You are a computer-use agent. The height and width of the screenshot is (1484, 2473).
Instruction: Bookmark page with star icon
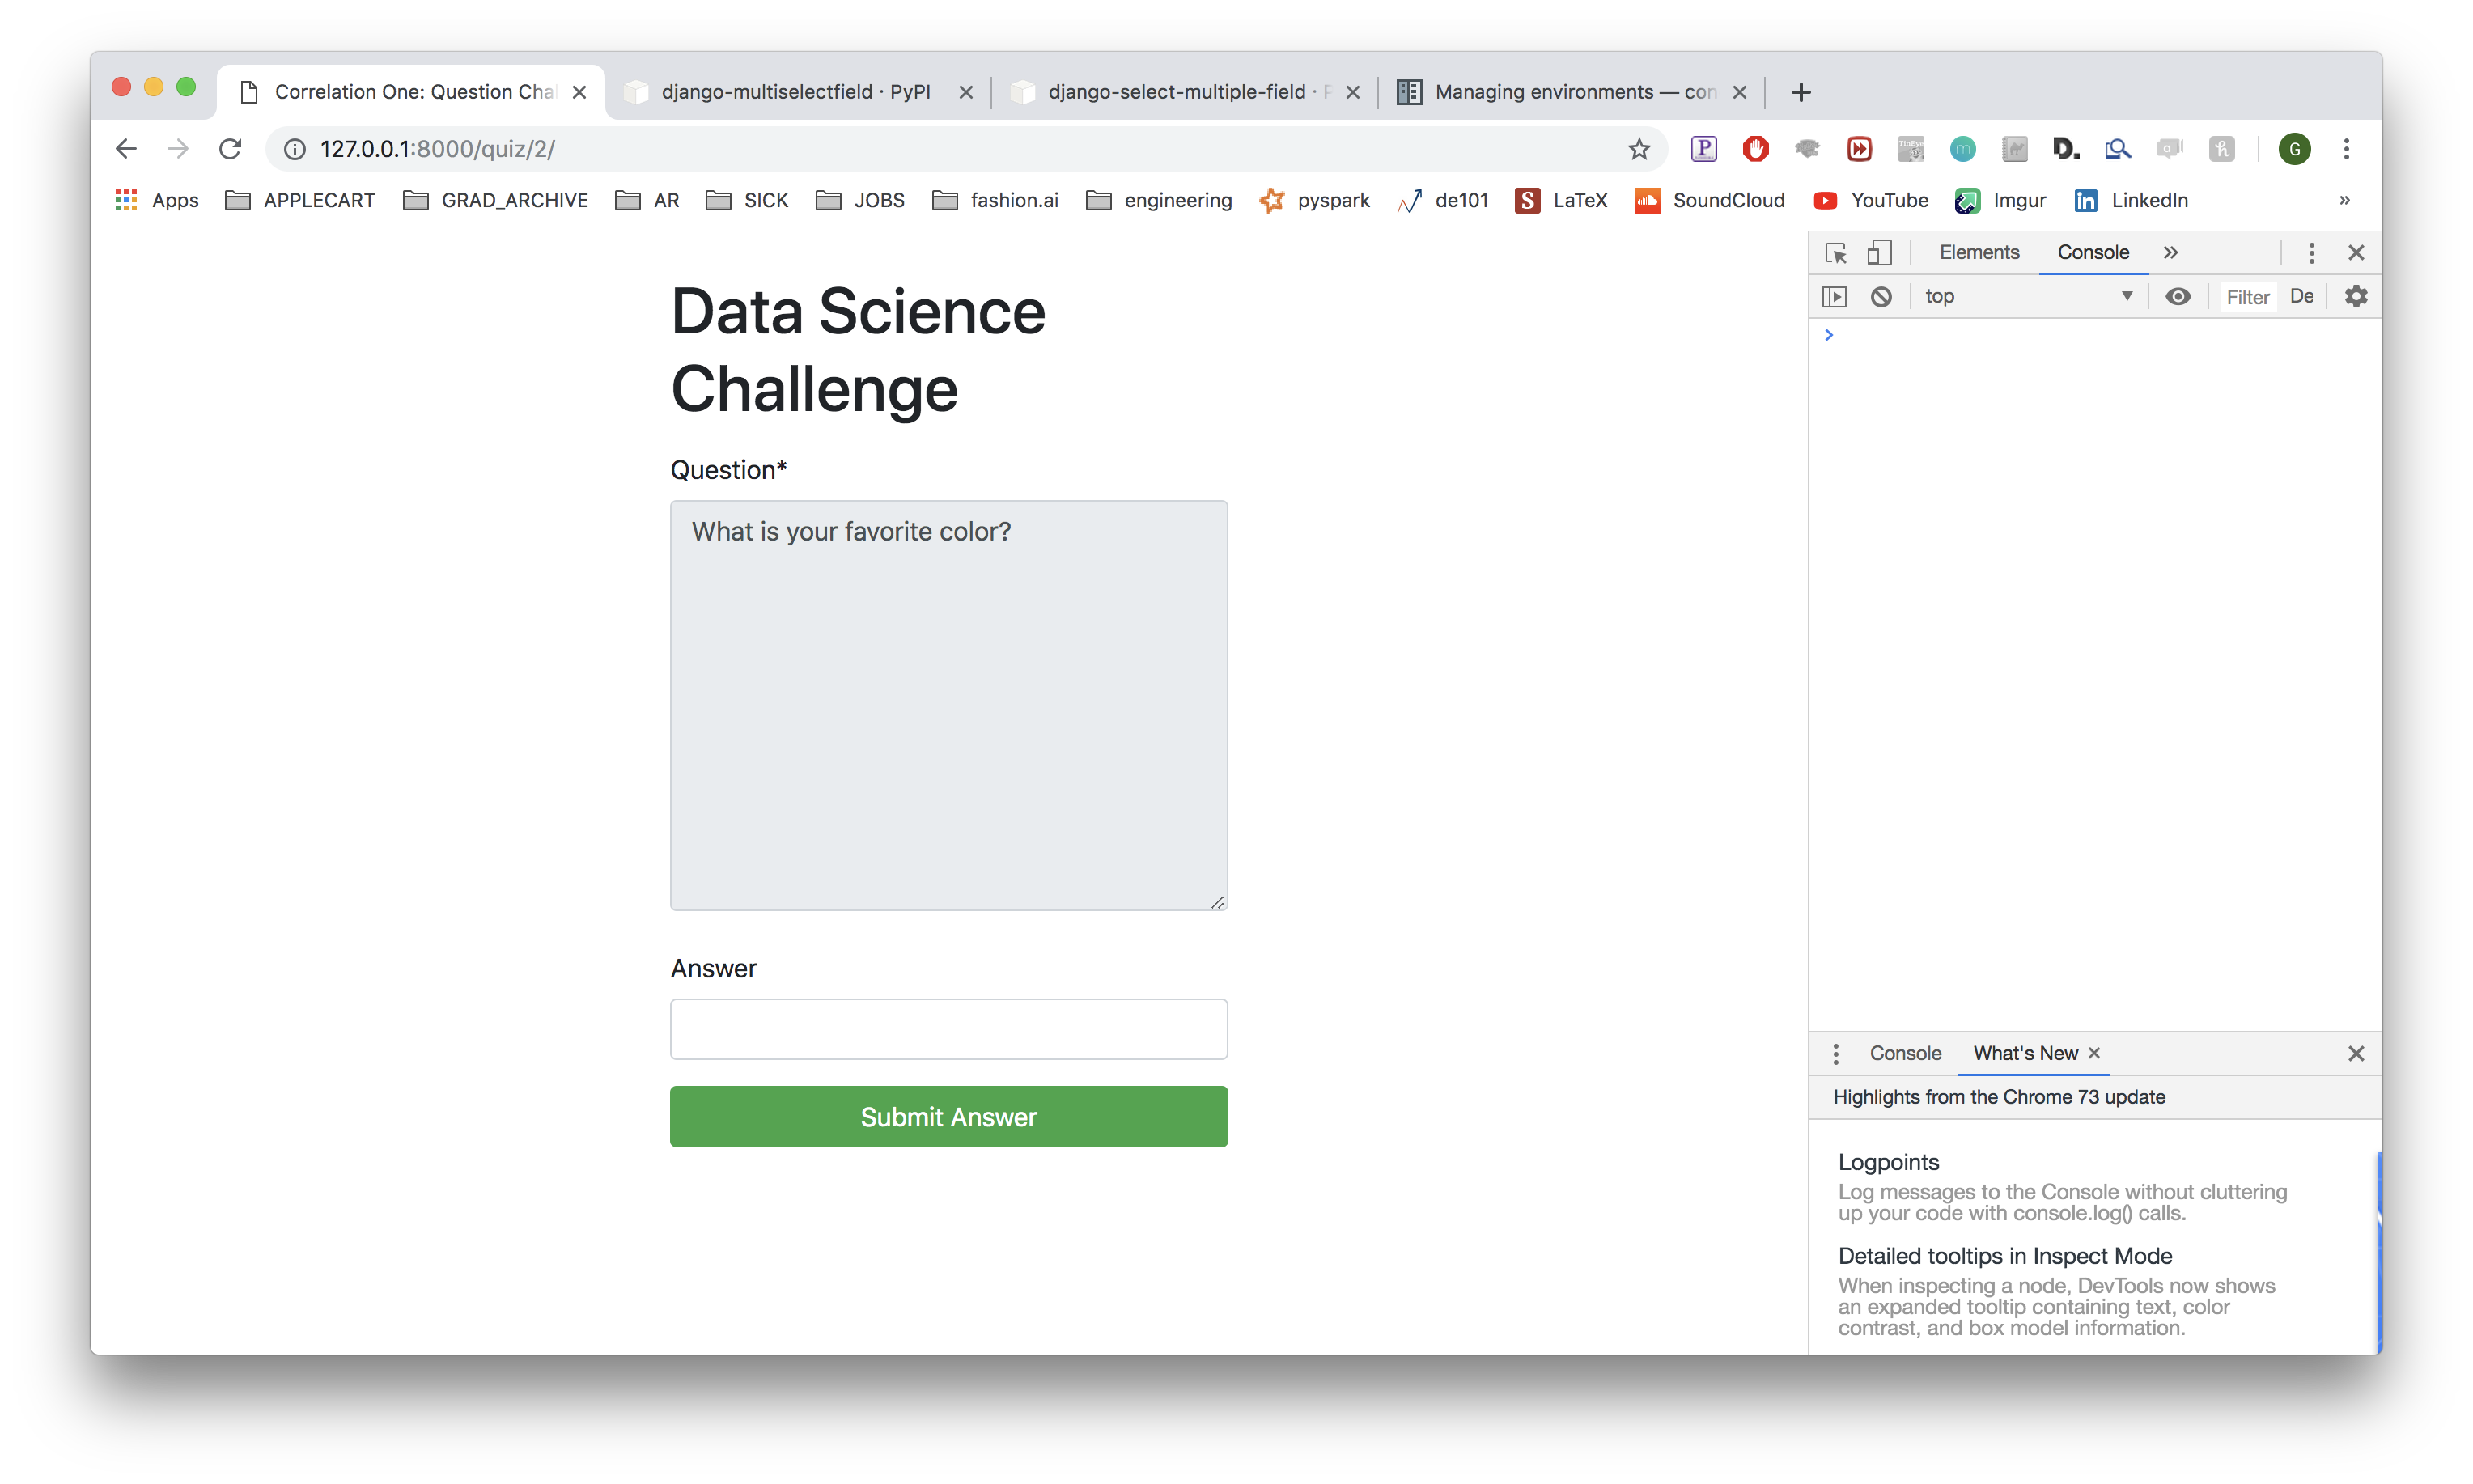pyautogui.click(x=1639, y=149)
